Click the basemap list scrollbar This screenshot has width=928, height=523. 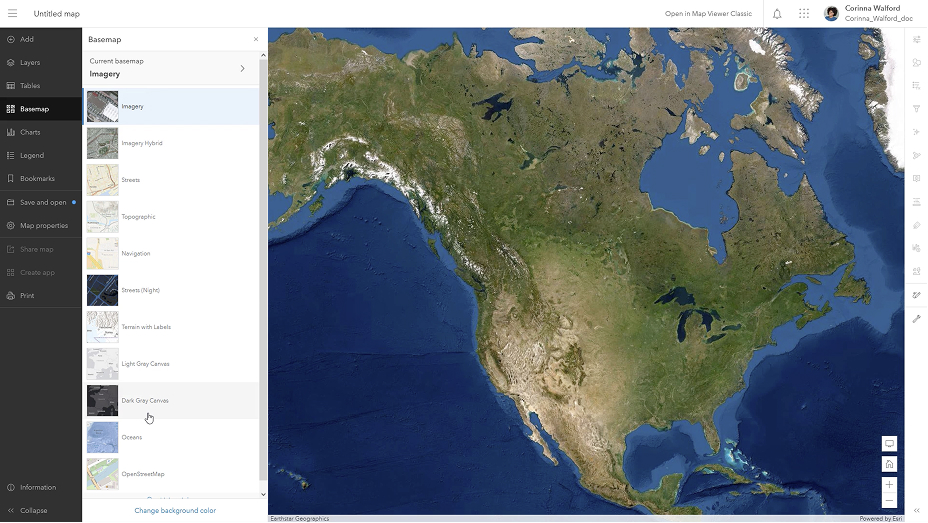coord(263,269)
